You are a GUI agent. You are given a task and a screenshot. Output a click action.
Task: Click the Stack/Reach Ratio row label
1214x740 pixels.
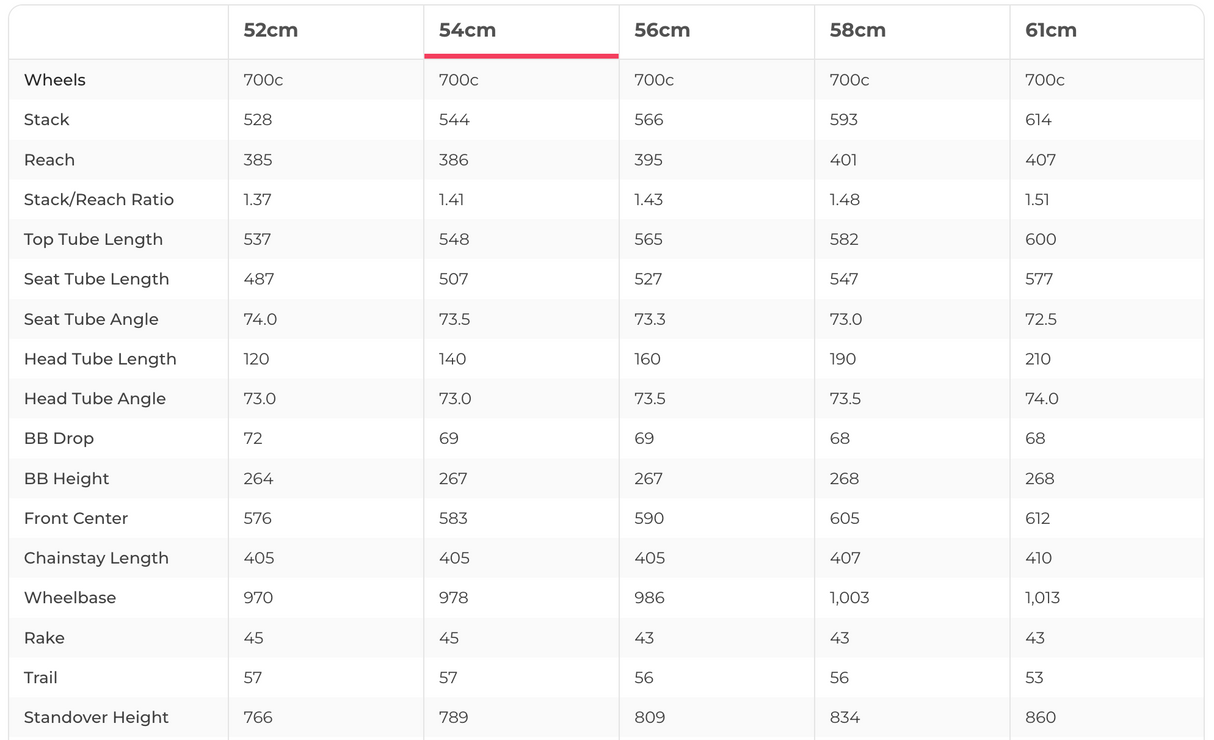point(99,199)
